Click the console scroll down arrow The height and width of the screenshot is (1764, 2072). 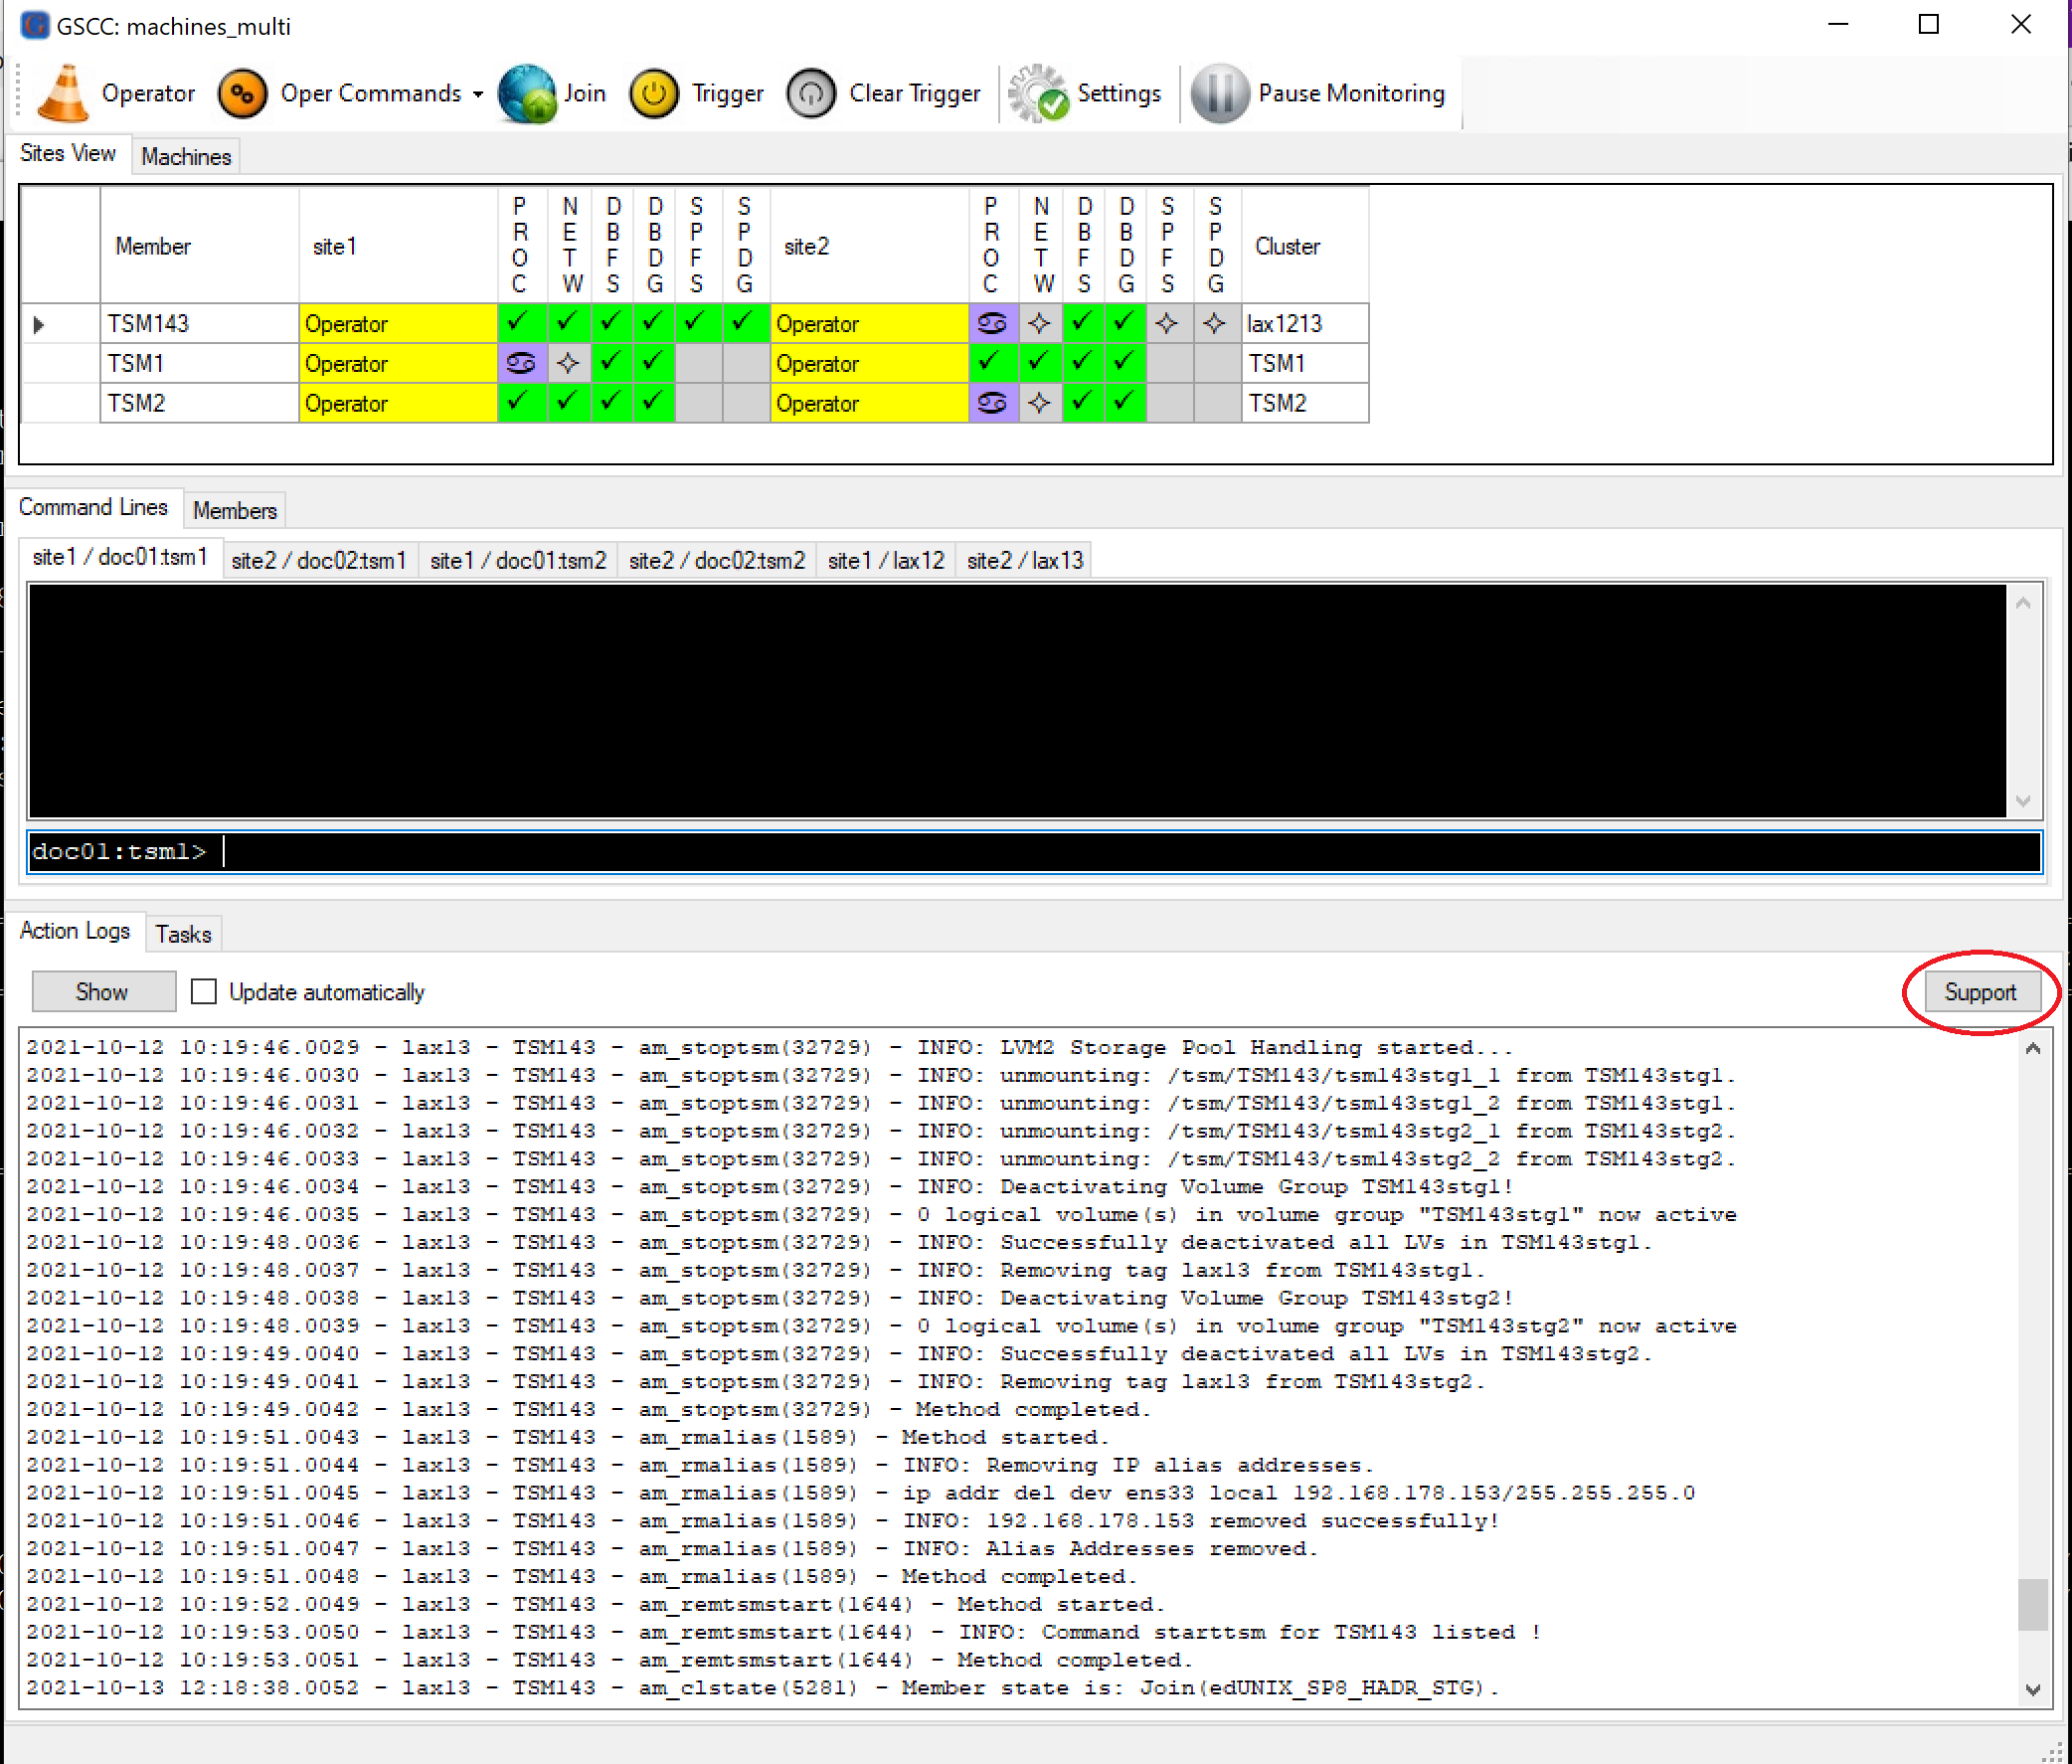pyautogui.click(x=2023, y=801)
